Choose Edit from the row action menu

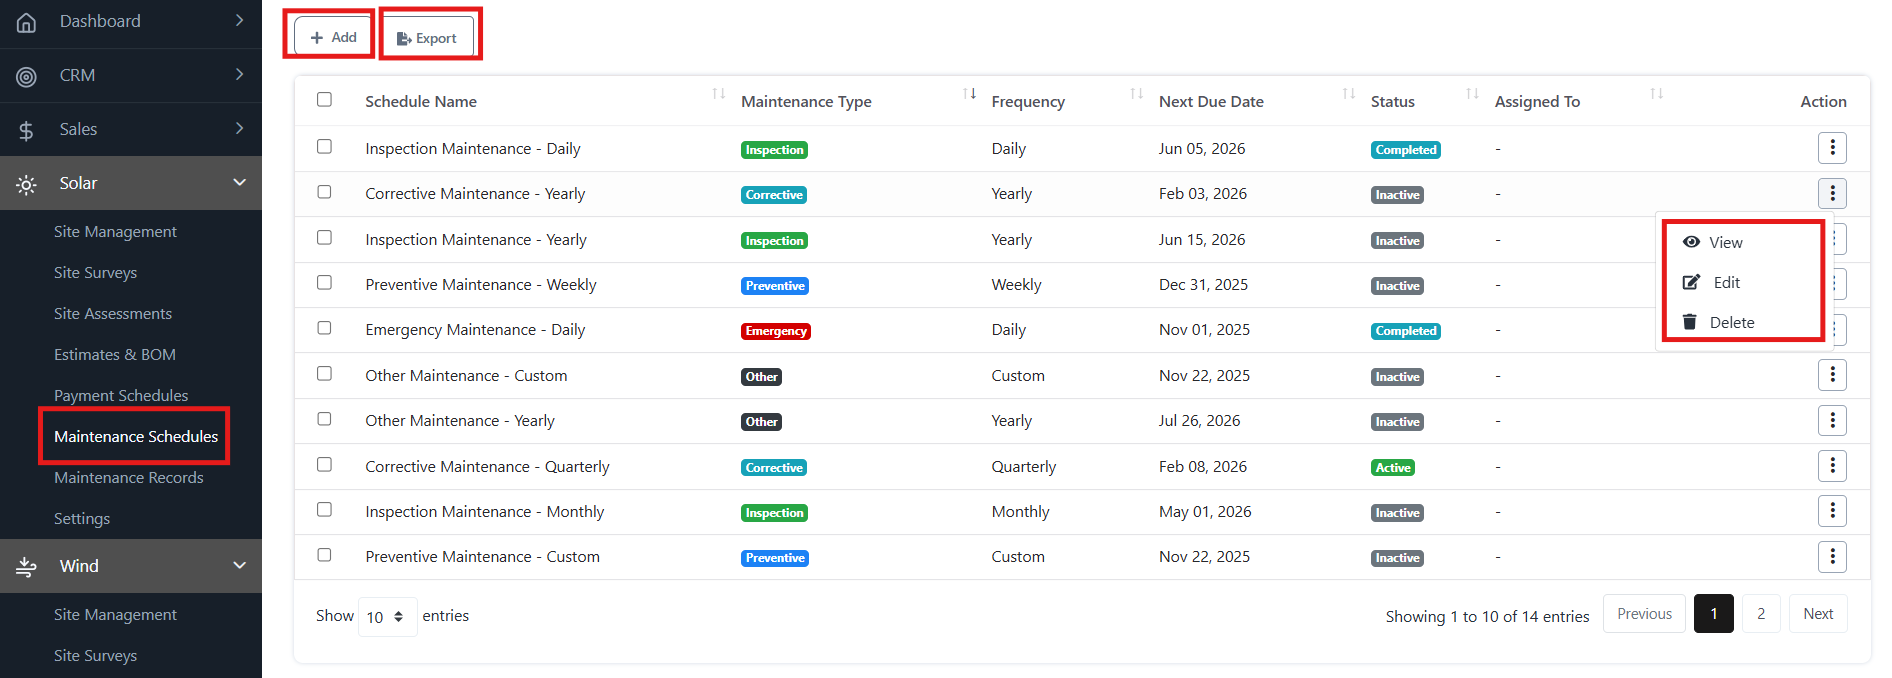coord(1726,283)
